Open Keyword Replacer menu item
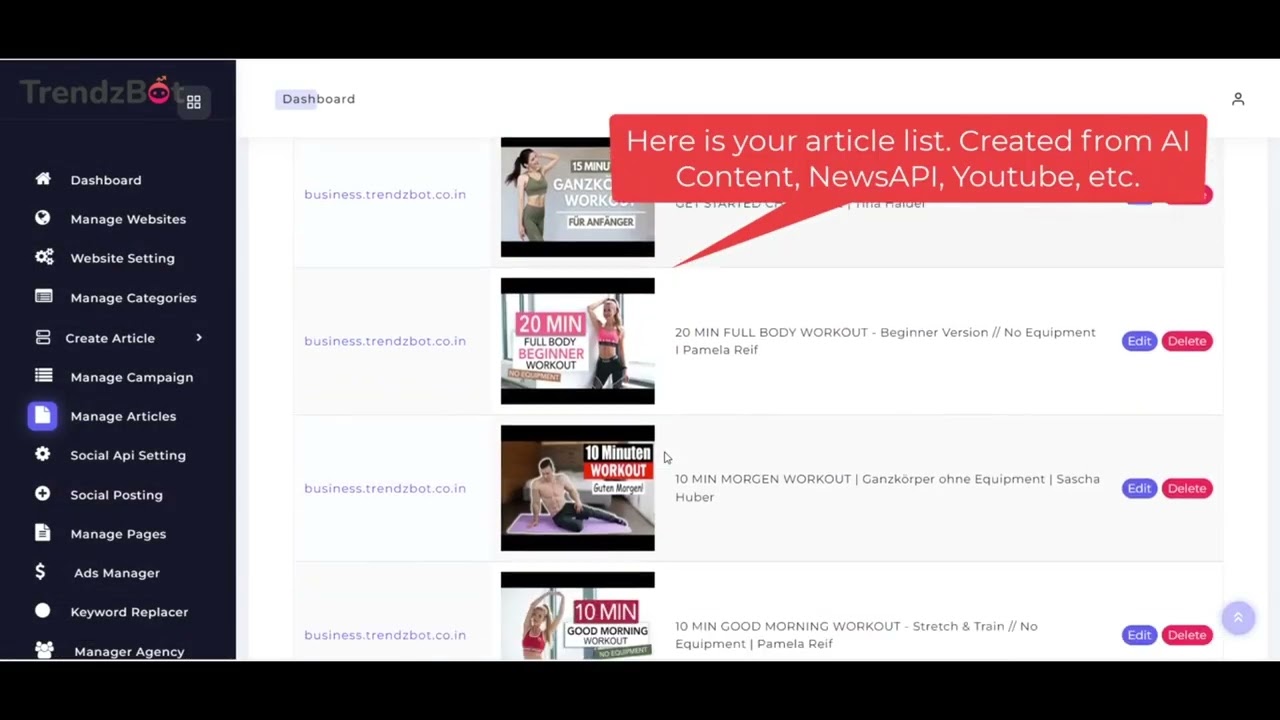This screenshot has width=1280, height=720. [129, 612]
